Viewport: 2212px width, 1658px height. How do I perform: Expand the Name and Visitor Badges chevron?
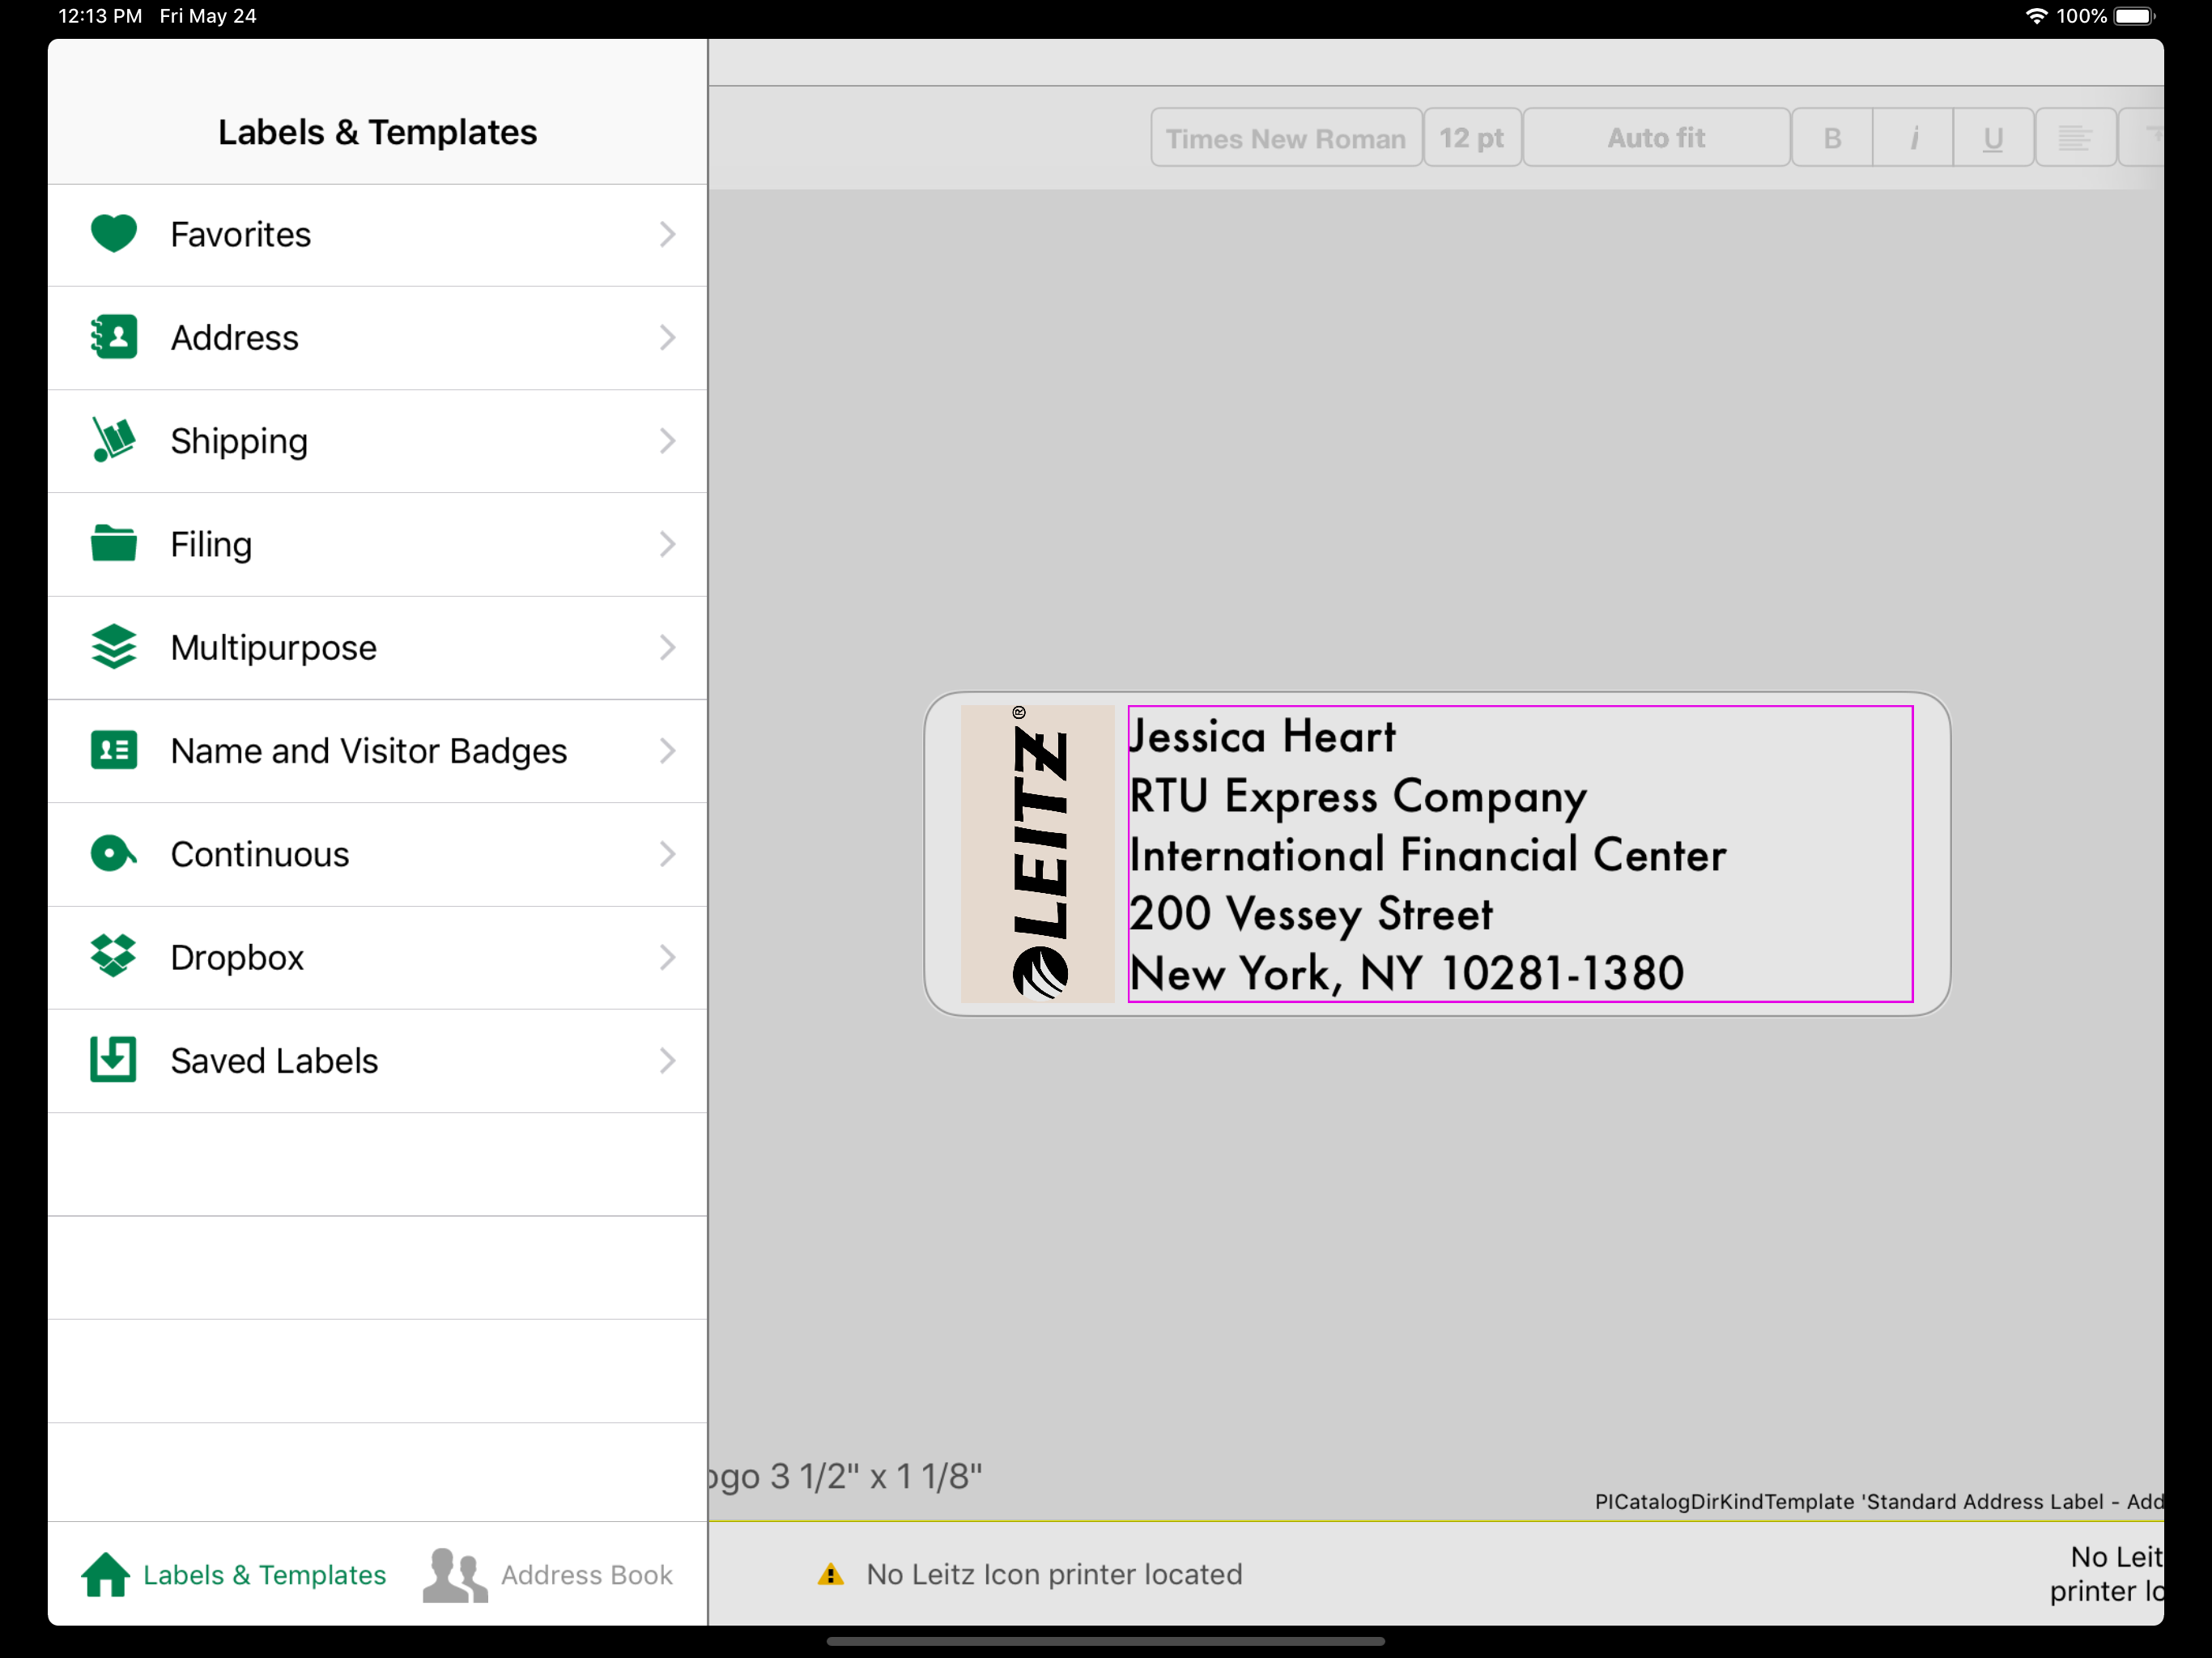667,750
